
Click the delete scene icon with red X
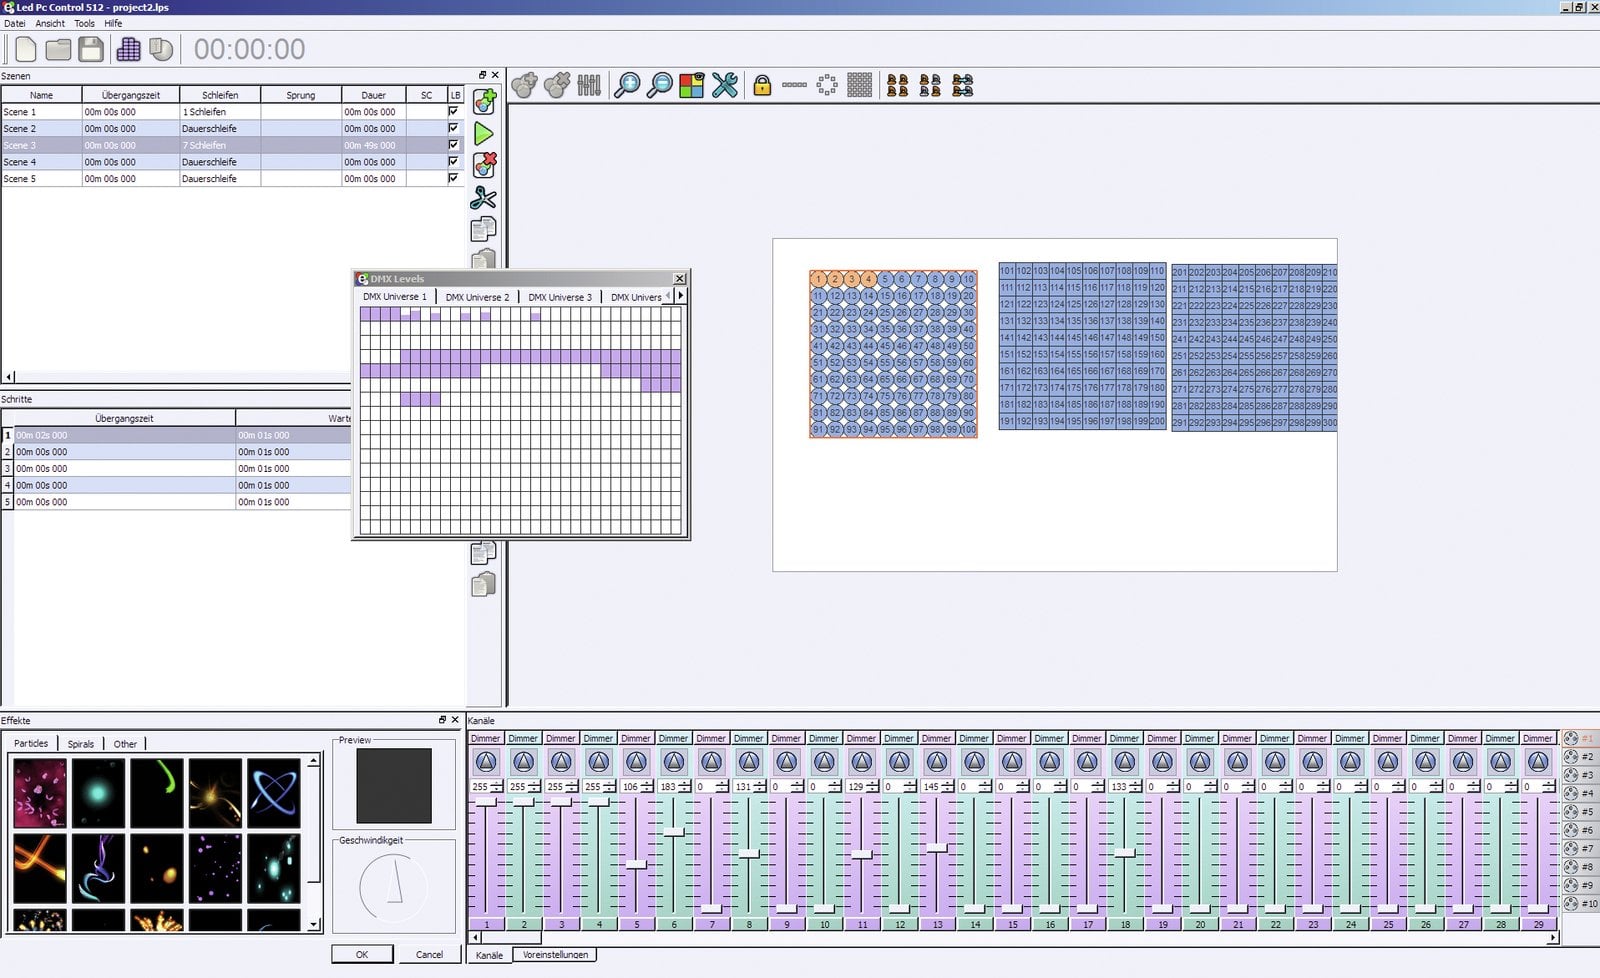tap(484, 165)
